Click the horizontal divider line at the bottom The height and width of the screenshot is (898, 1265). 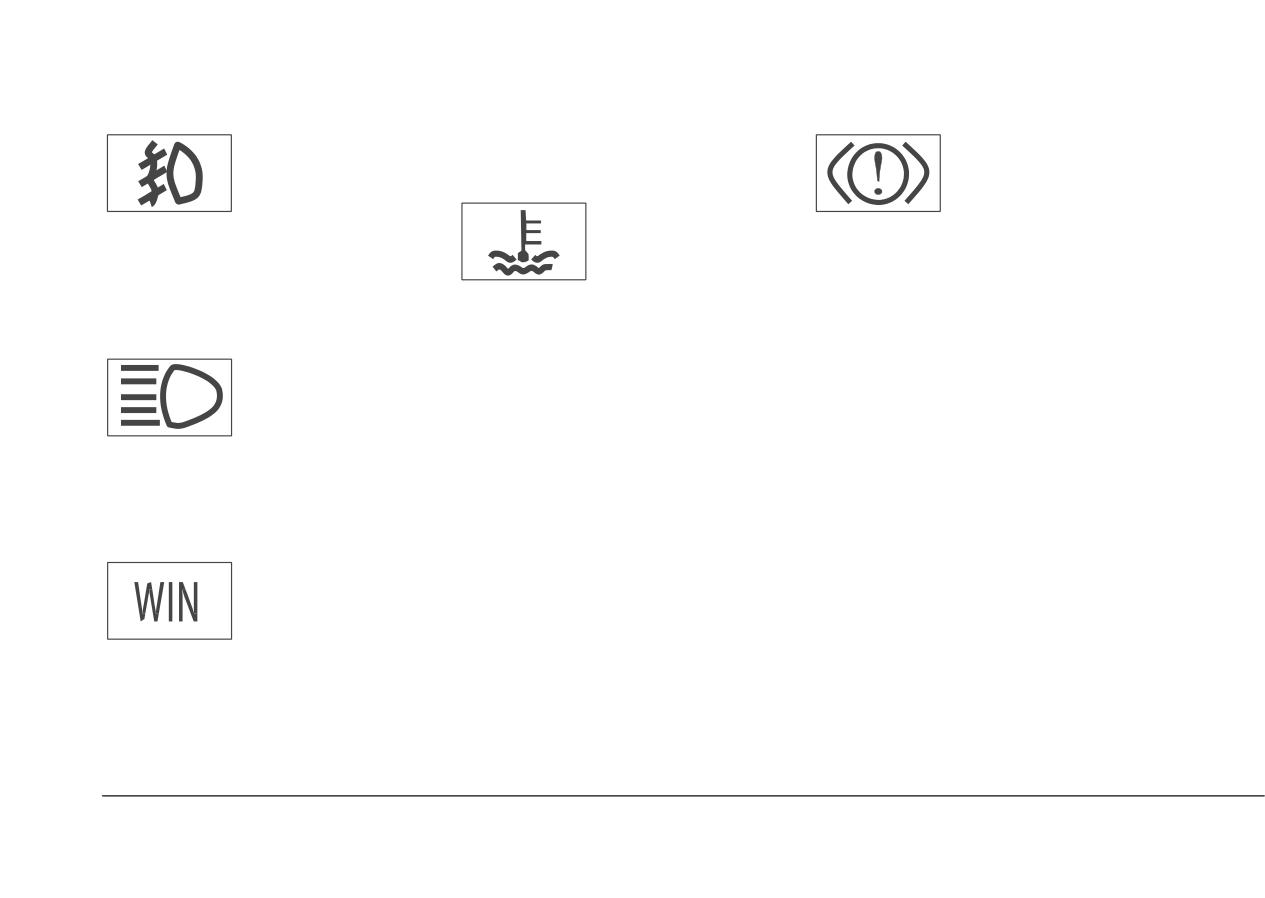683,796
